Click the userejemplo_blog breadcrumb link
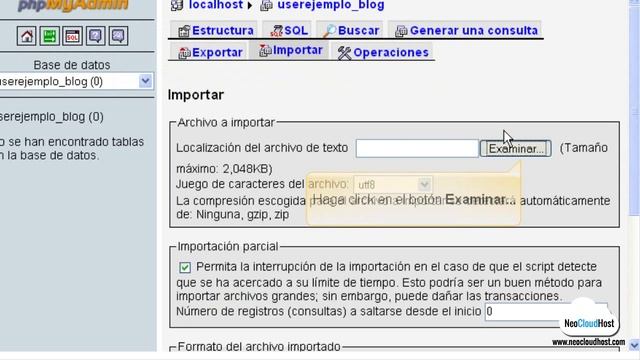 coord(331,5)
